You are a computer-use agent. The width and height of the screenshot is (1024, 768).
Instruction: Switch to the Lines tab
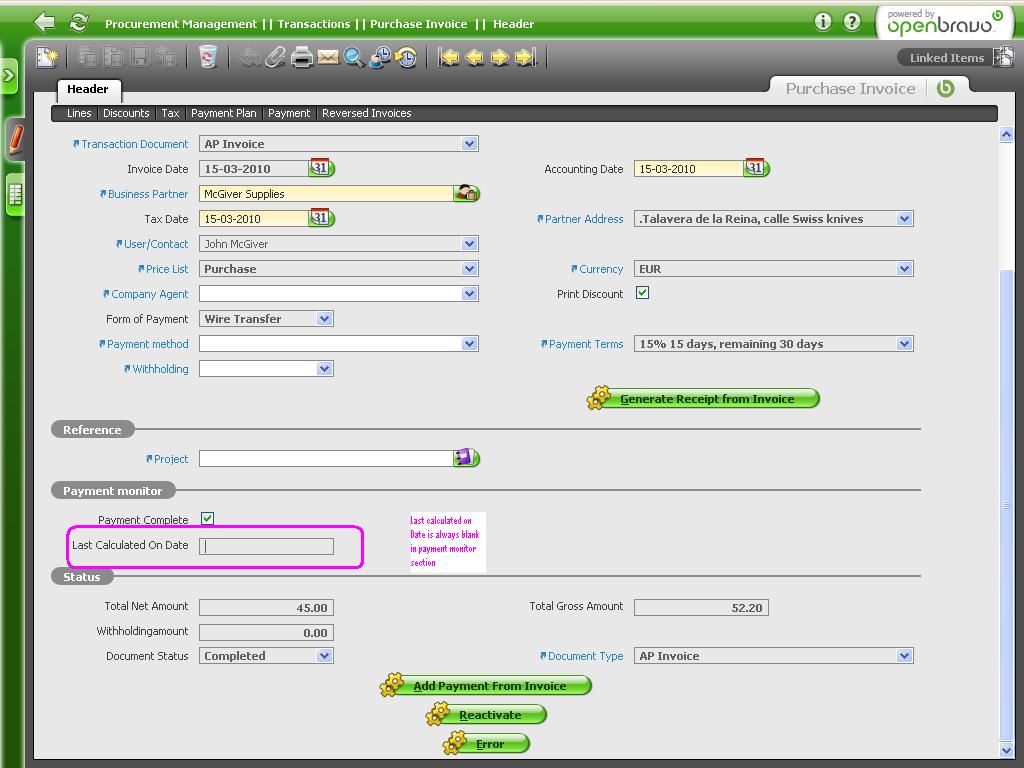(79, 113)
